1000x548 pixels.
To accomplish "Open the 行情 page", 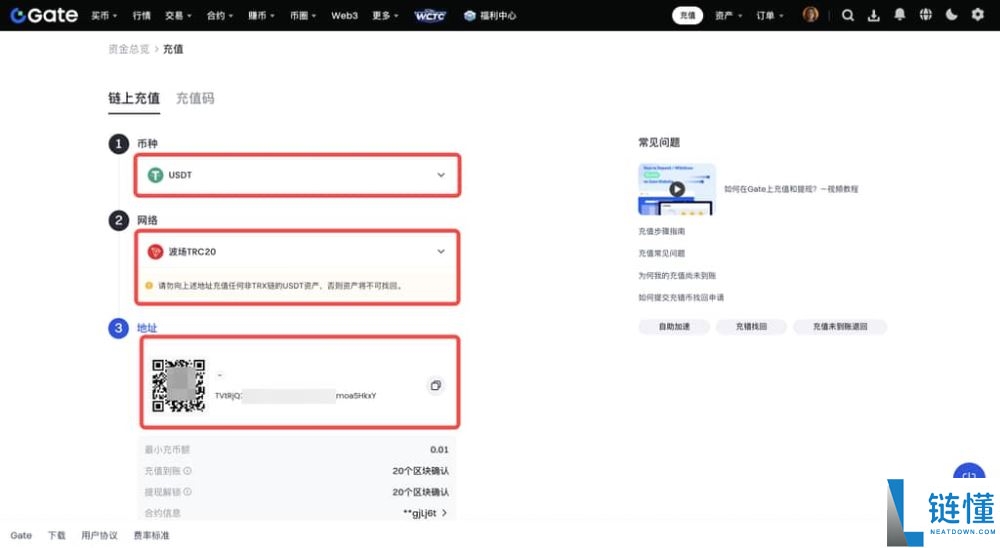I will pos(142,15).
